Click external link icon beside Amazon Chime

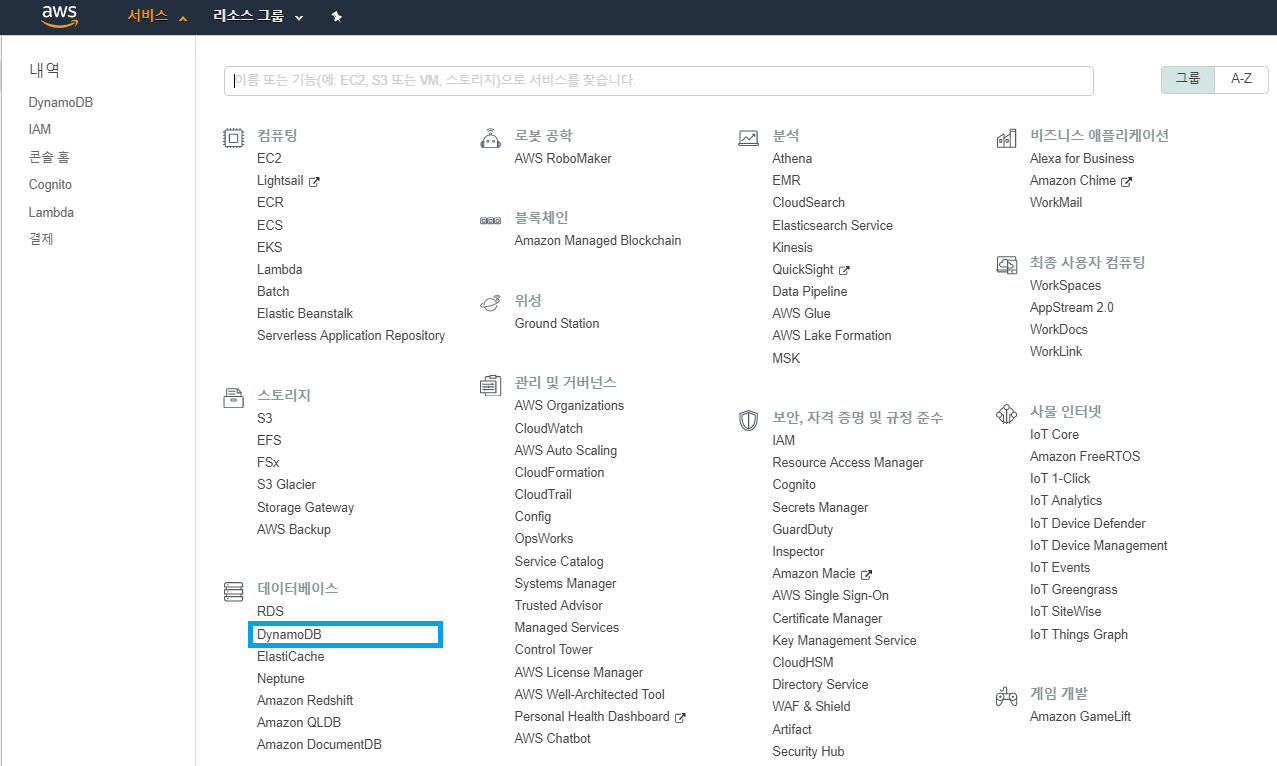pyautogui.click(x=1127, y=182)
